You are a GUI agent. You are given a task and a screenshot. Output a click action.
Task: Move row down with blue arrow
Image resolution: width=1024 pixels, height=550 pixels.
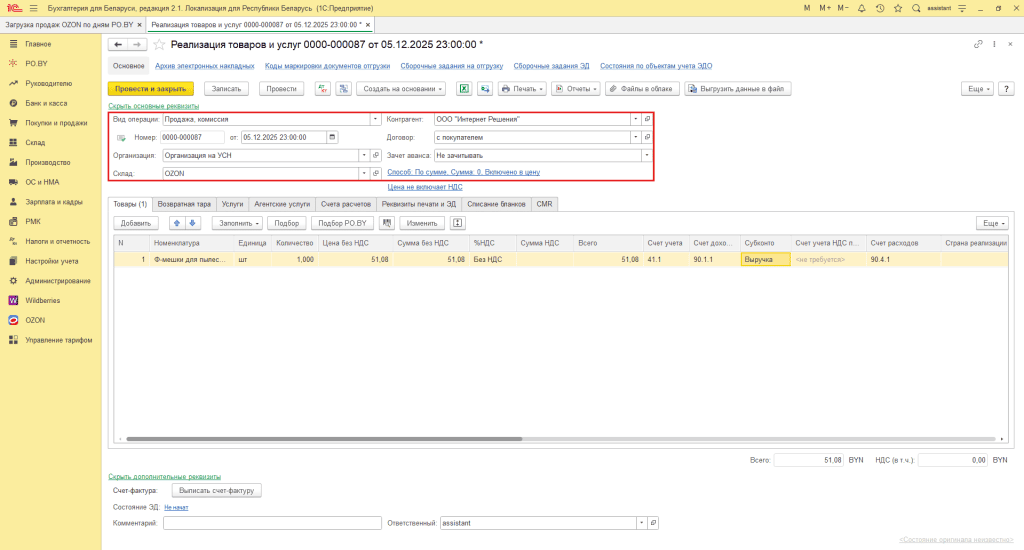point(192,223)
